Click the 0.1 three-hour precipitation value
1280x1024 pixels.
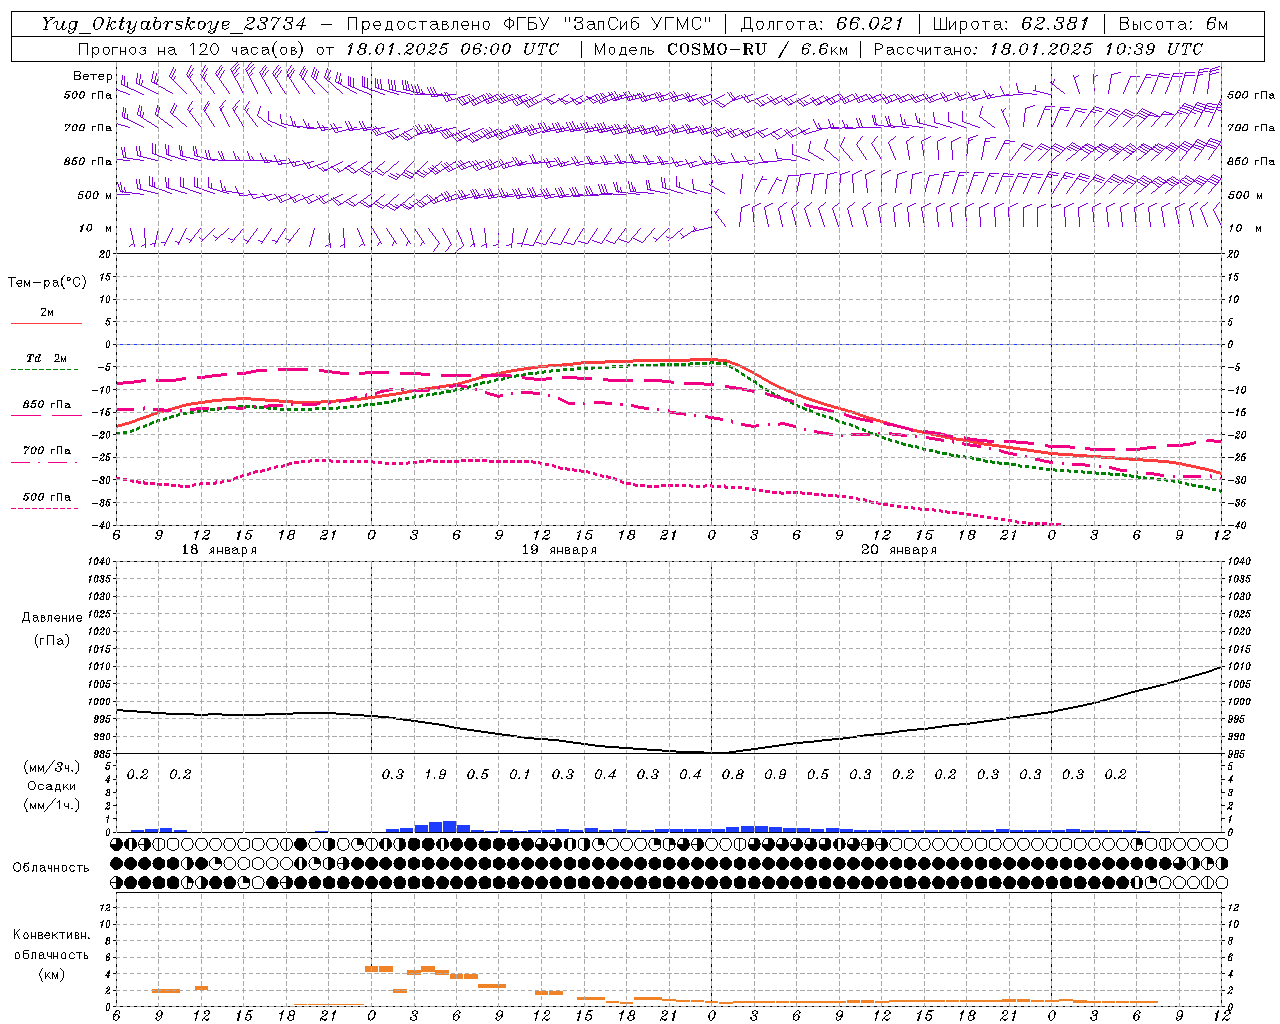[x=520, y=775]
